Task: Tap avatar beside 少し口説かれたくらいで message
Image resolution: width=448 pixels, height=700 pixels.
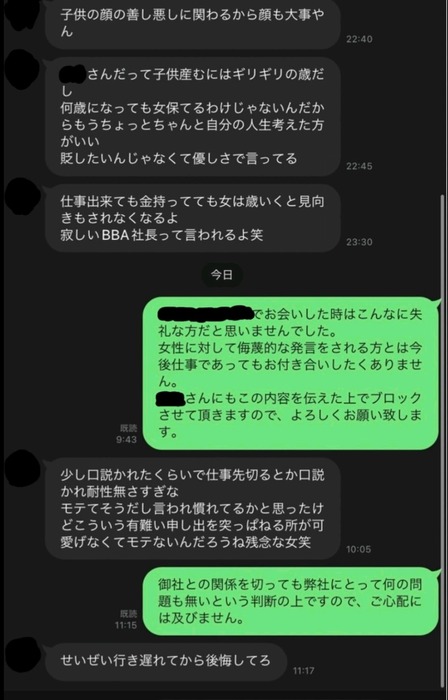Action: pyautogui.click(x=22, y=468)
